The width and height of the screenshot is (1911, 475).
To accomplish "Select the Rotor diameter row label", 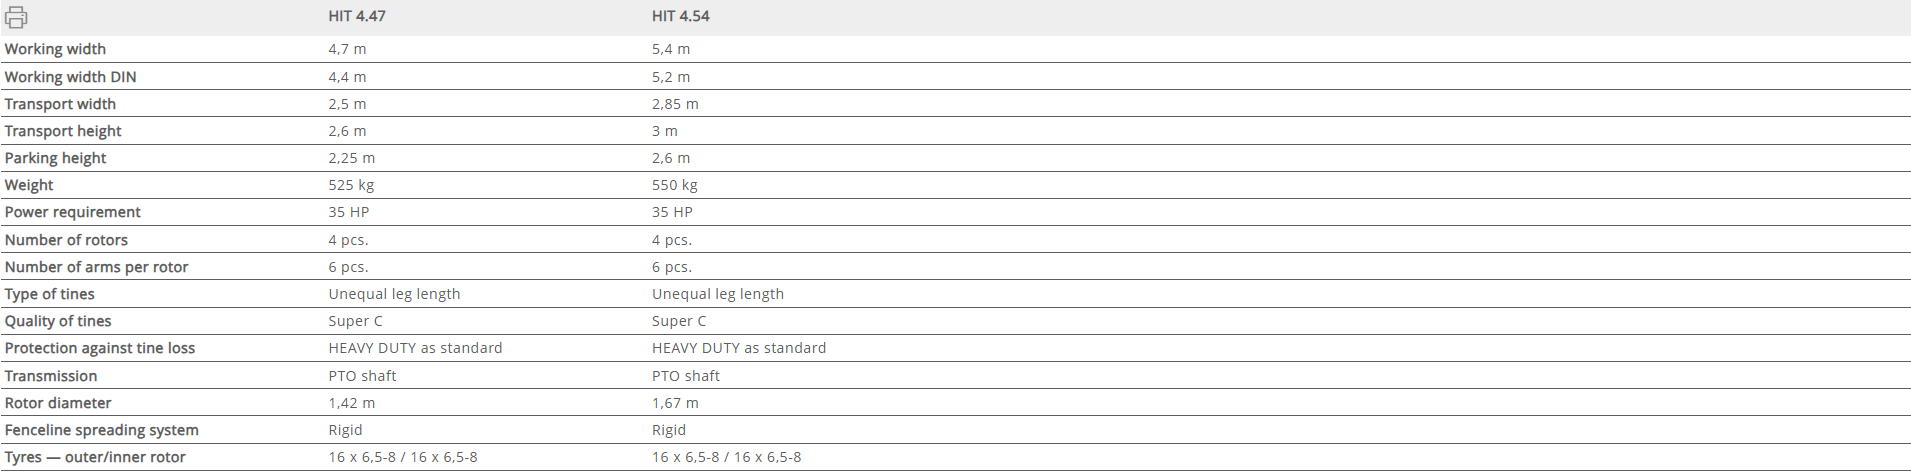I will click(x=58, y=403).
